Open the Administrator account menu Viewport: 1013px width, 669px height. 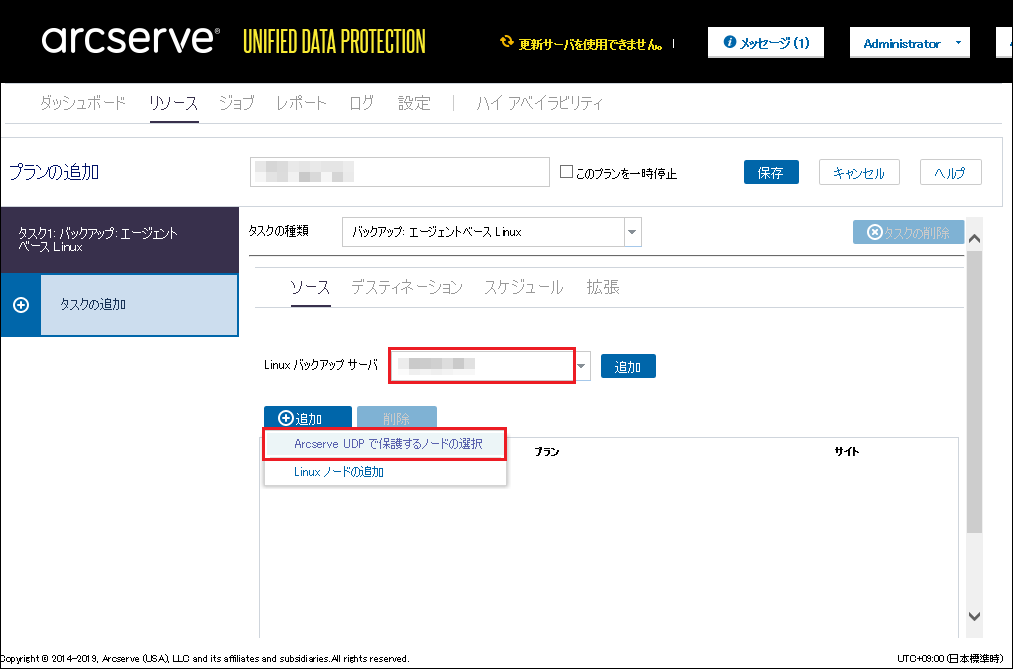[910, 43]
